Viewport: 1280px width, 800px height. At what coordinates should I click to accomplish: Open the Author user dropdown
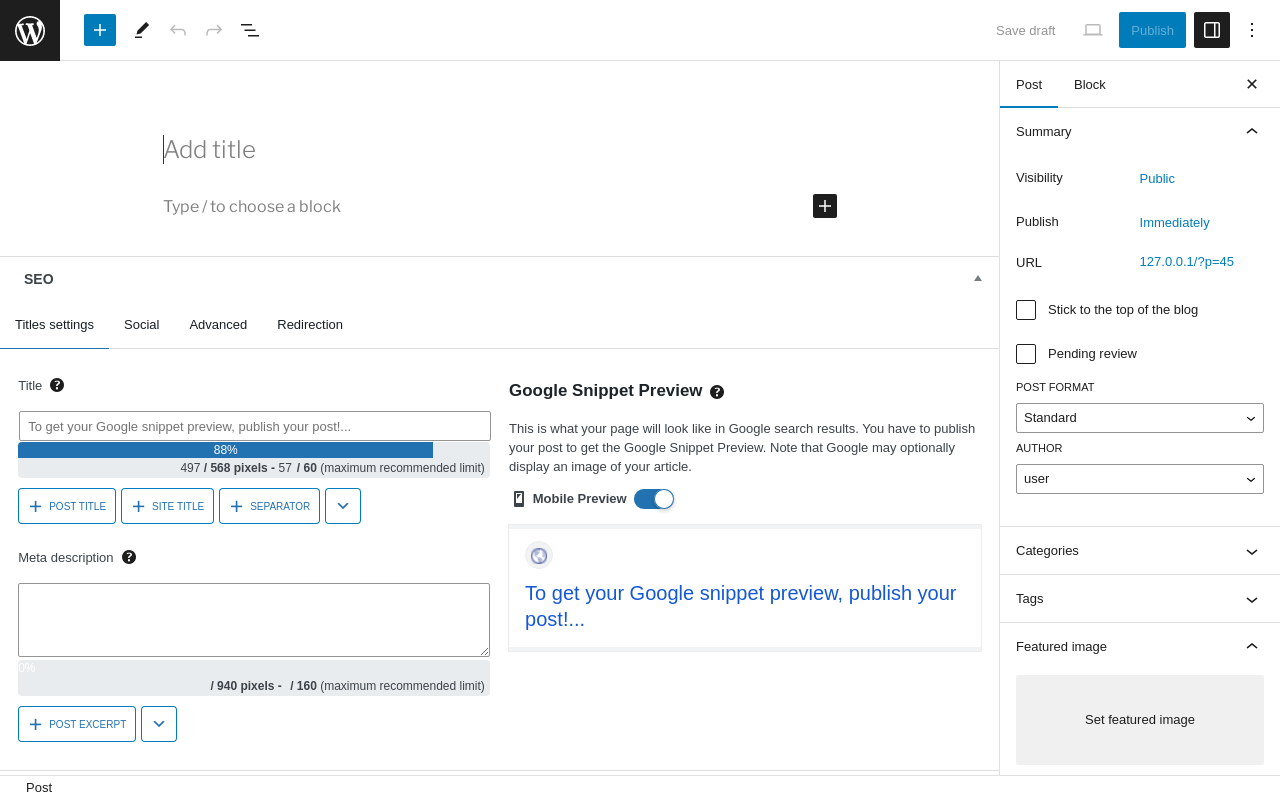click(1140, 479)
